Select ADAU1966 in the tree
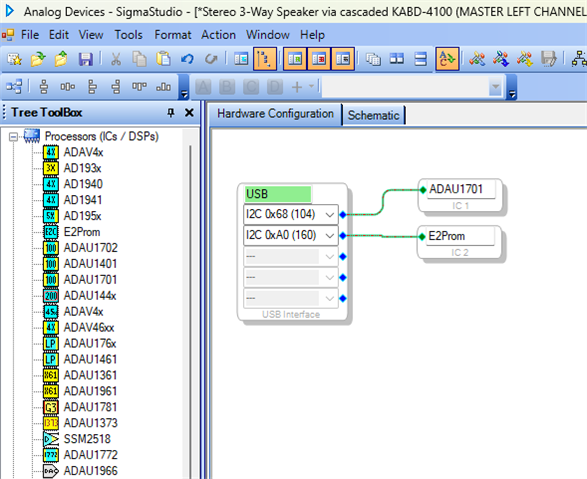The height and width of the screenshot is (479, 587). tap(91, 470)
